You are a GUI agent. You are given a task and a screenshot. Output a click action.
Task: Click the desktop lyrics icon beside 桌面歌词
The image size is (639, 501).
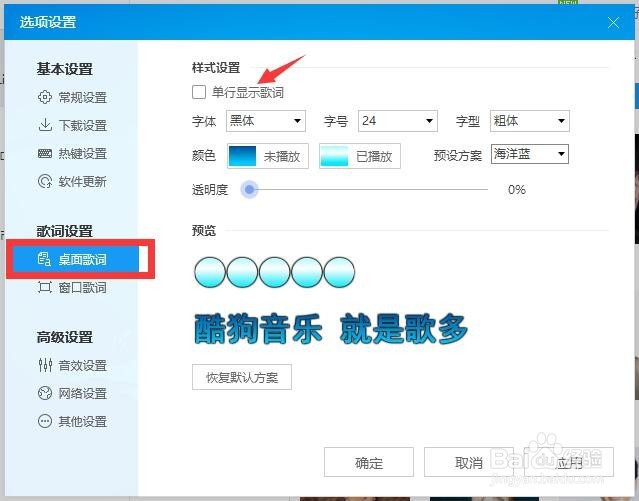coord(44,259)
